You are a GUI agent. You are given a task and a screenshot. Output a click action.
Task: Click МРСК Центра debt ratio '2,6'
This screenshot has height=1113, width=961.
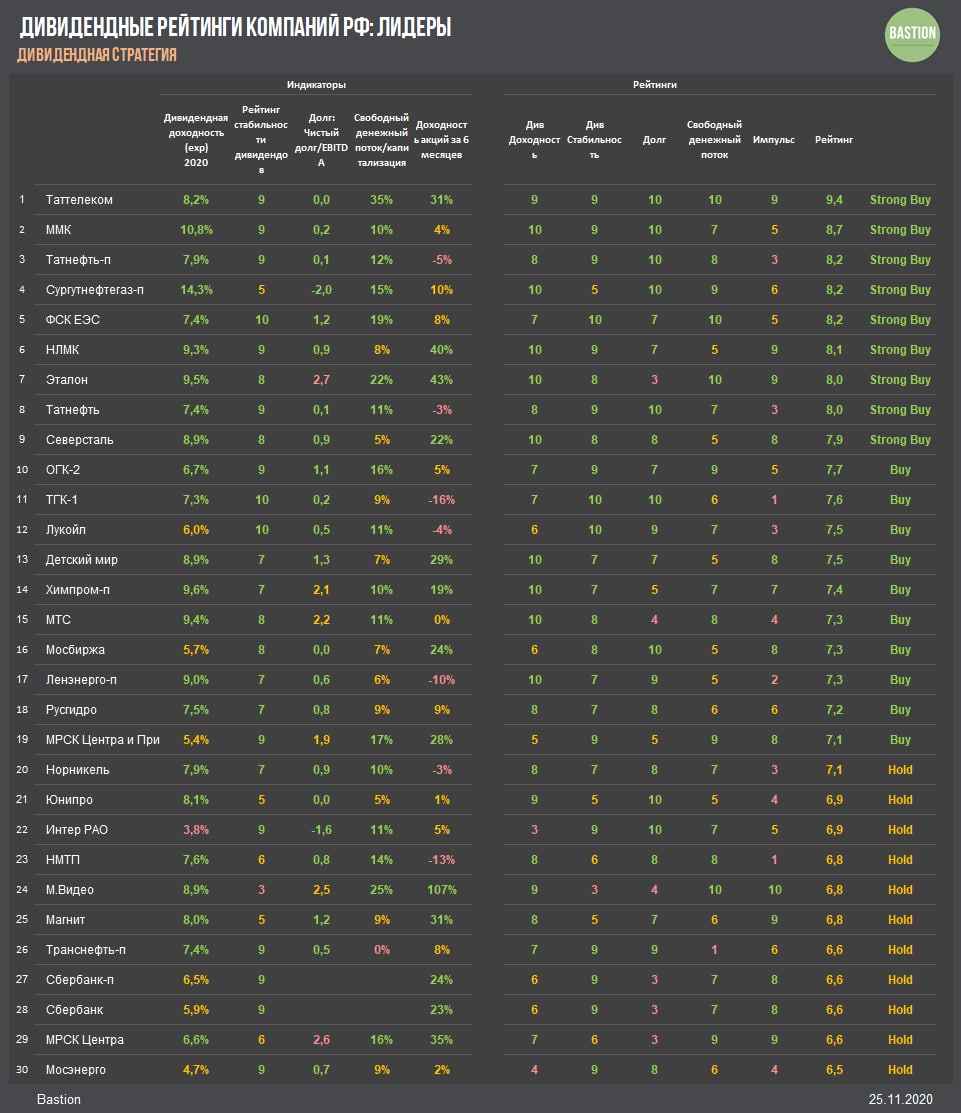321,1040
